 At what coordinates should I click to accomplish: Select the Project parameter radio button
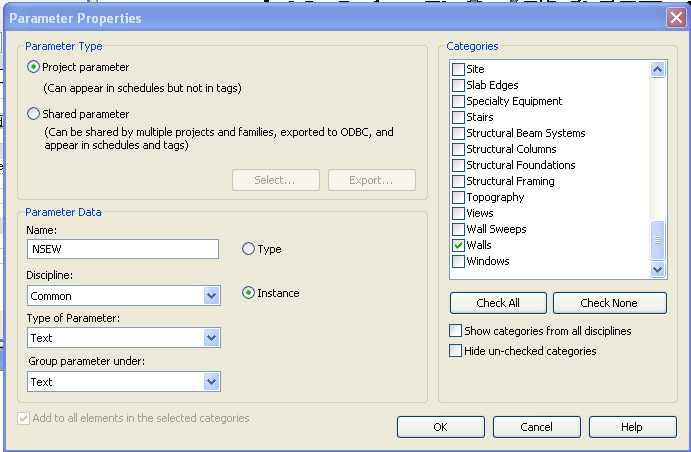click(35, 67)
